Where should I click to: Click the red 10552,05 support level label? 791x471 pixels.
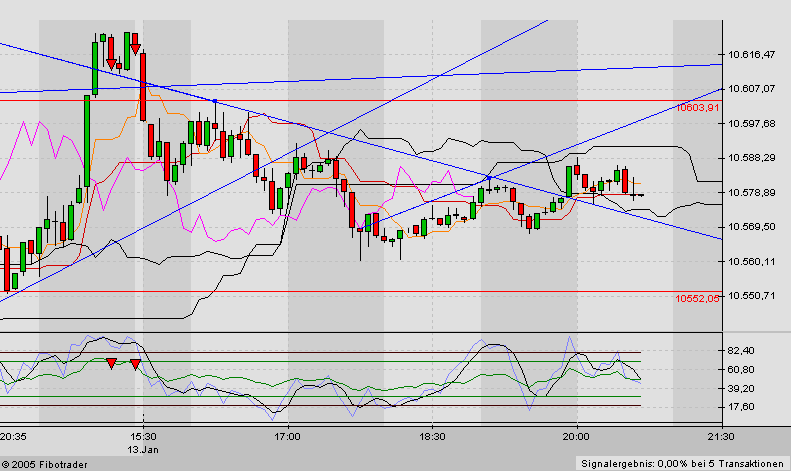click(698, 299)
